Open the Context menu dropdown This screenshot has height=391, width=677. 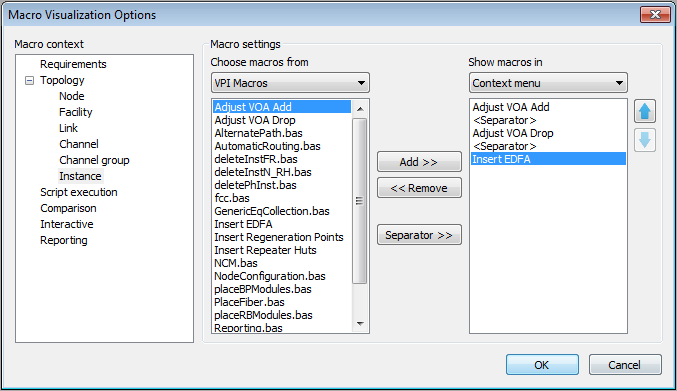click(548, 83)
